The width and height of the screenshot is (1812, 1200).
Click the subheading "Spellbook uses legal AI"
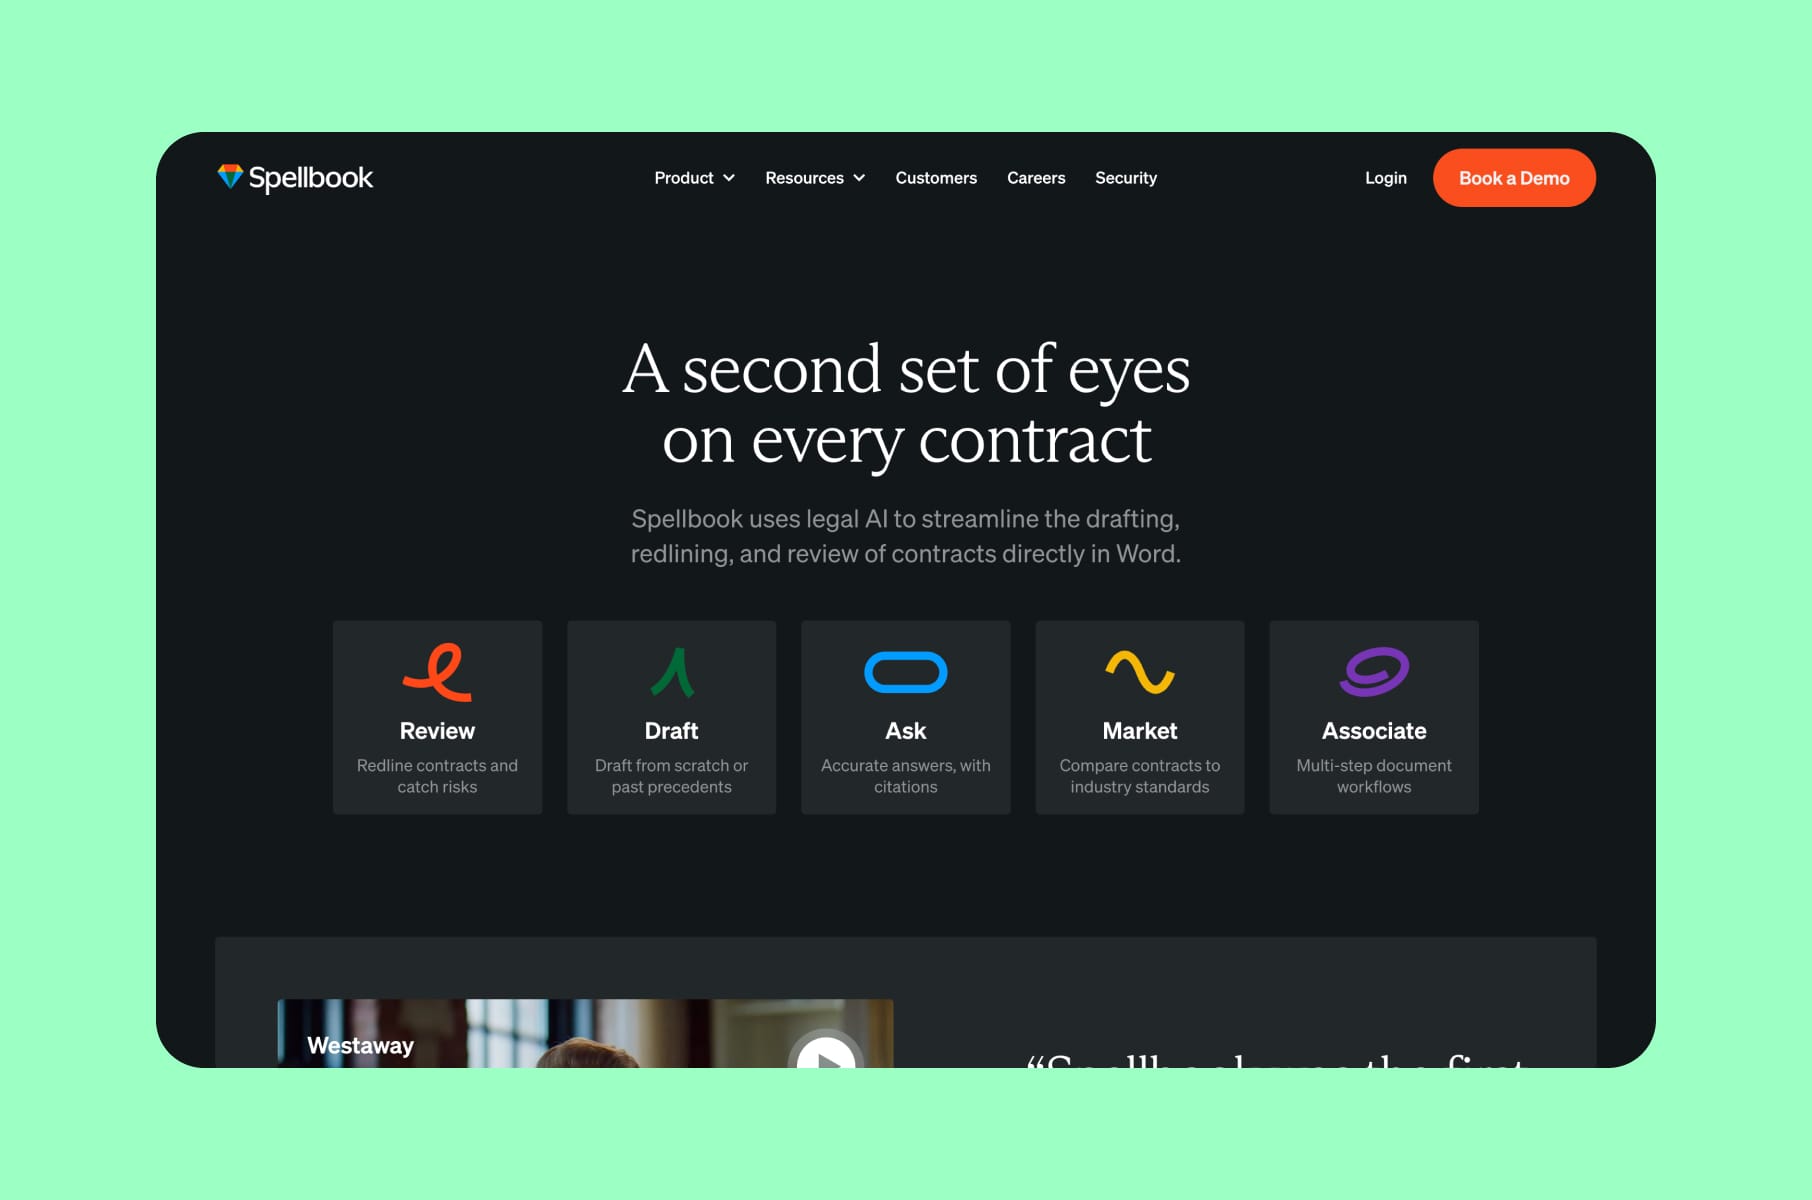[906, 536]
